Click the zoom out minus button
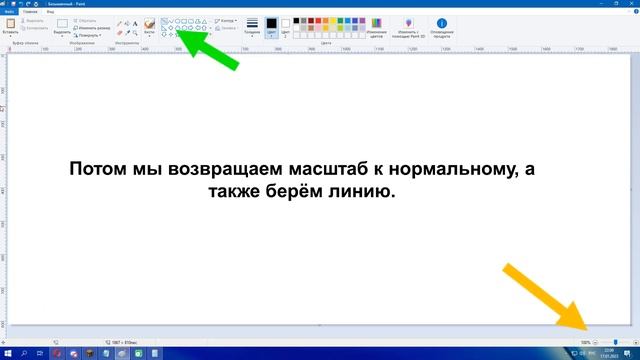Image resolution: width=640 pixels, height=360 pixels. click(595, 342)
